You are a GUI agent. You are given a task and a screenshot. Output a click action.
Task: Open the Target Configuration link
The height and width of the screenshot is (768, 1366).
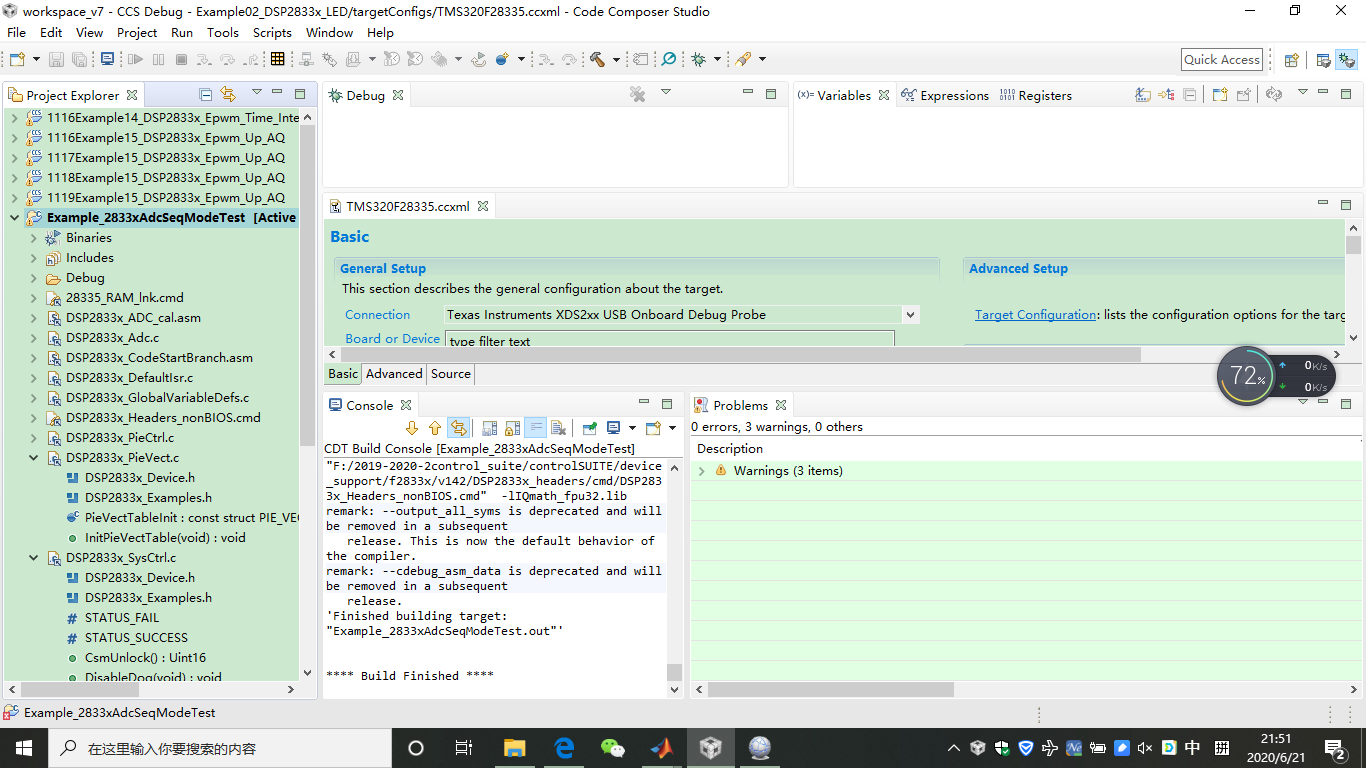[1035, 314]
